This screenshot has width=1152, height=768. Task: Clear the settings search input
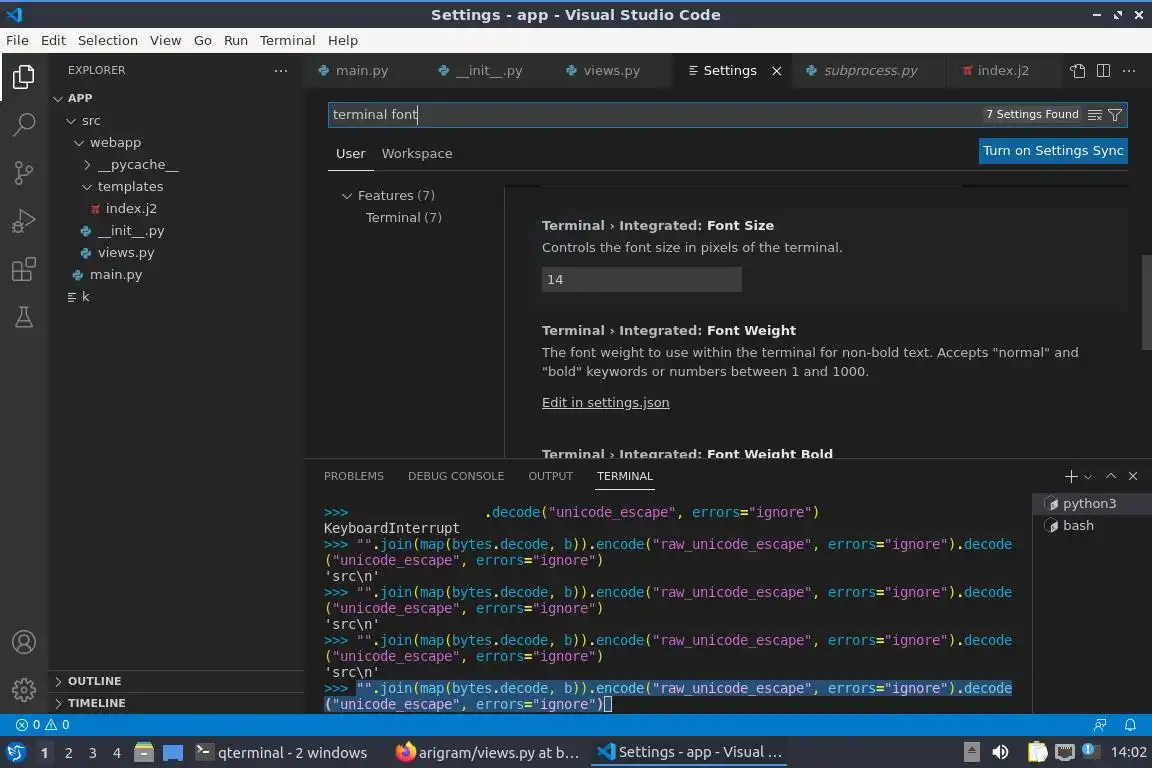[1095, 115]
